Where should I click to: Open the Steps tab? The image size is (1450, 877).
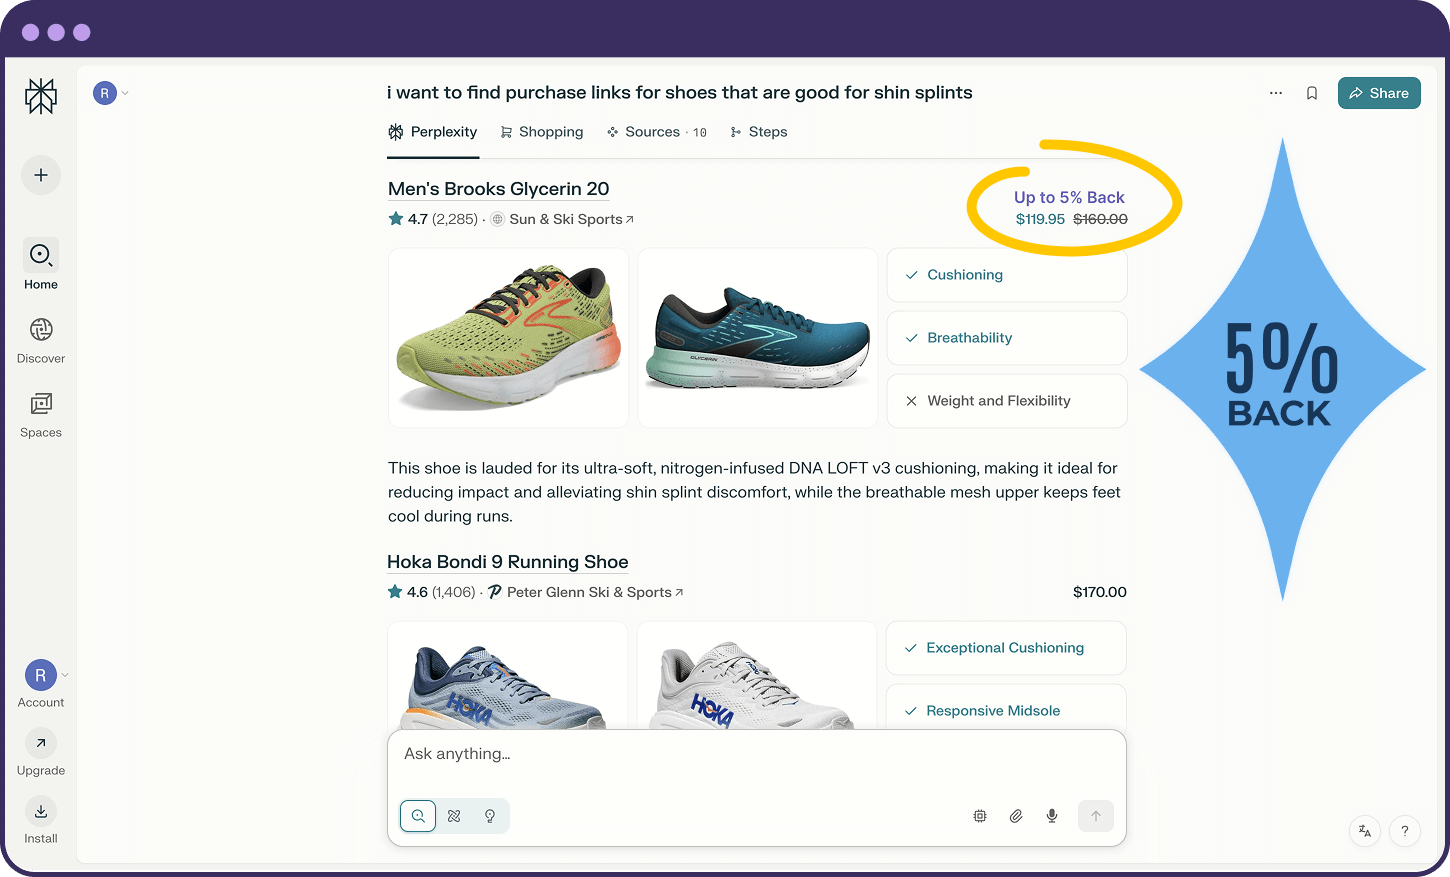759,132
